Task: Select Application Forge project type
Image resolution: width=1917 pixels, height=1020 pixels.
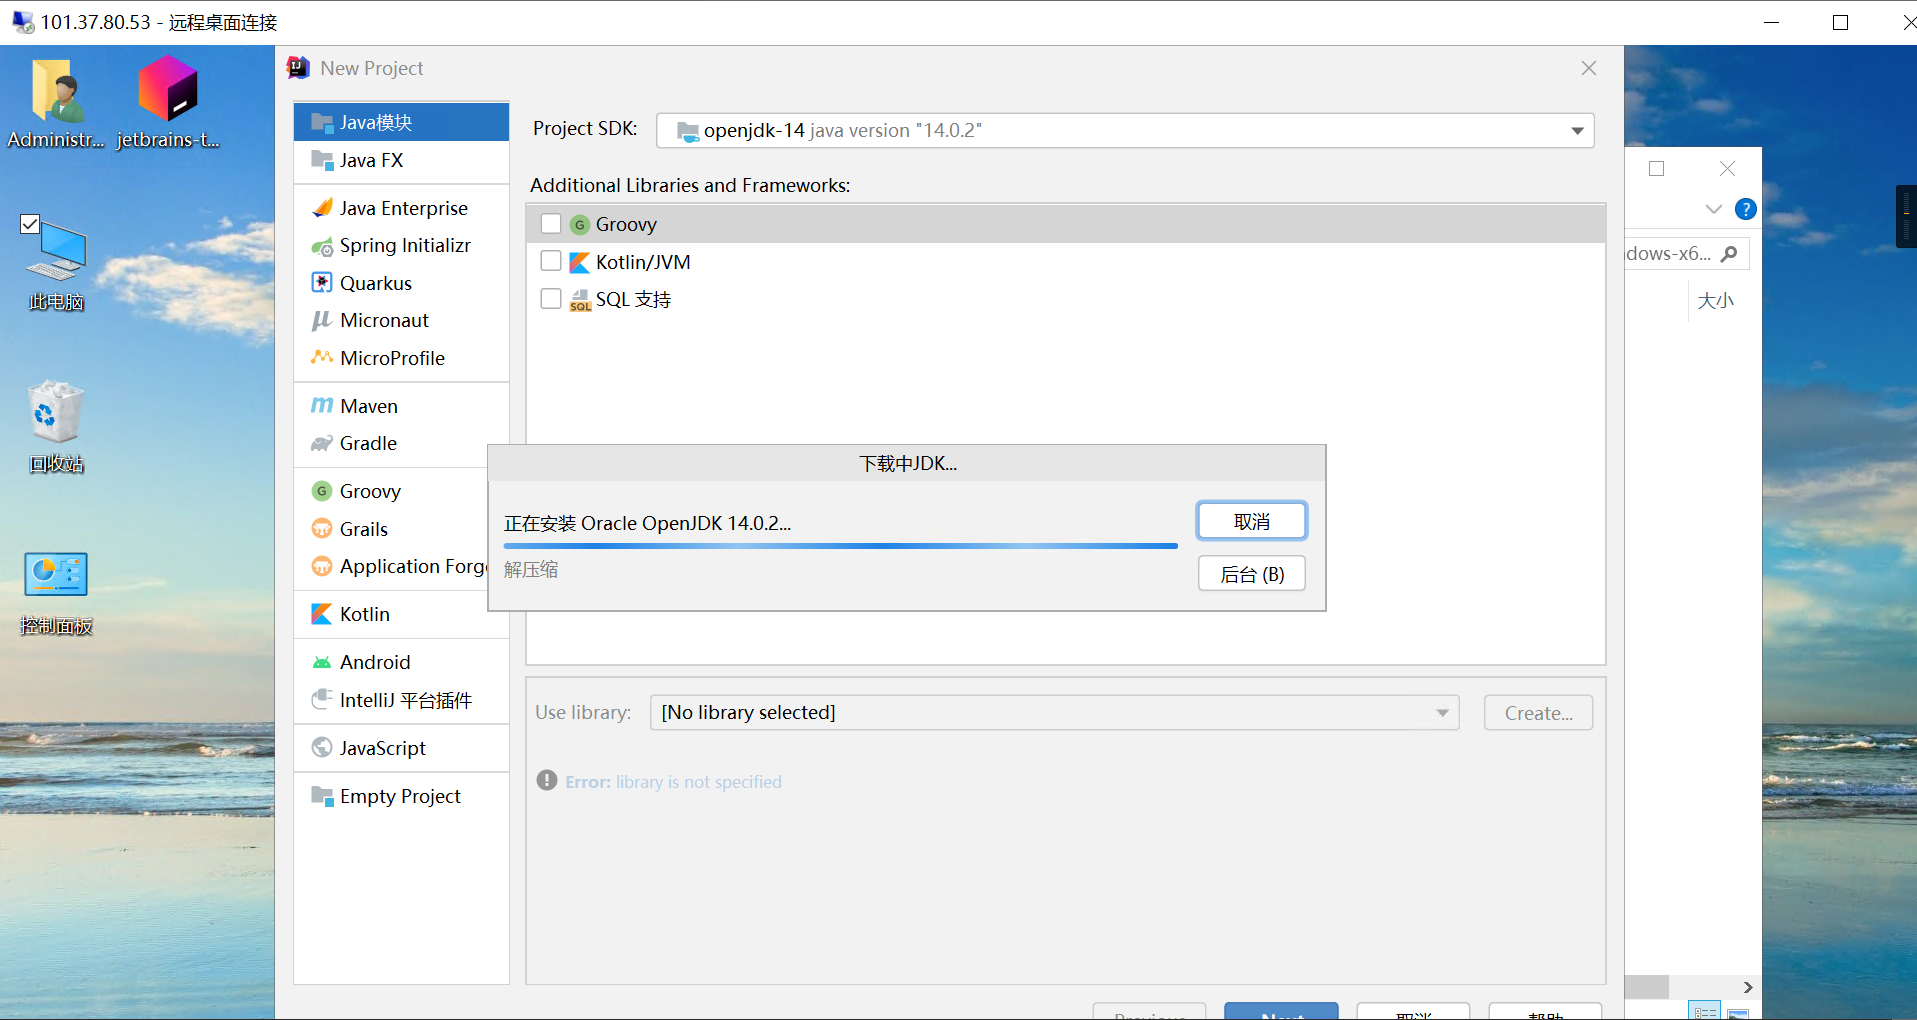Action: pos(390,566)
